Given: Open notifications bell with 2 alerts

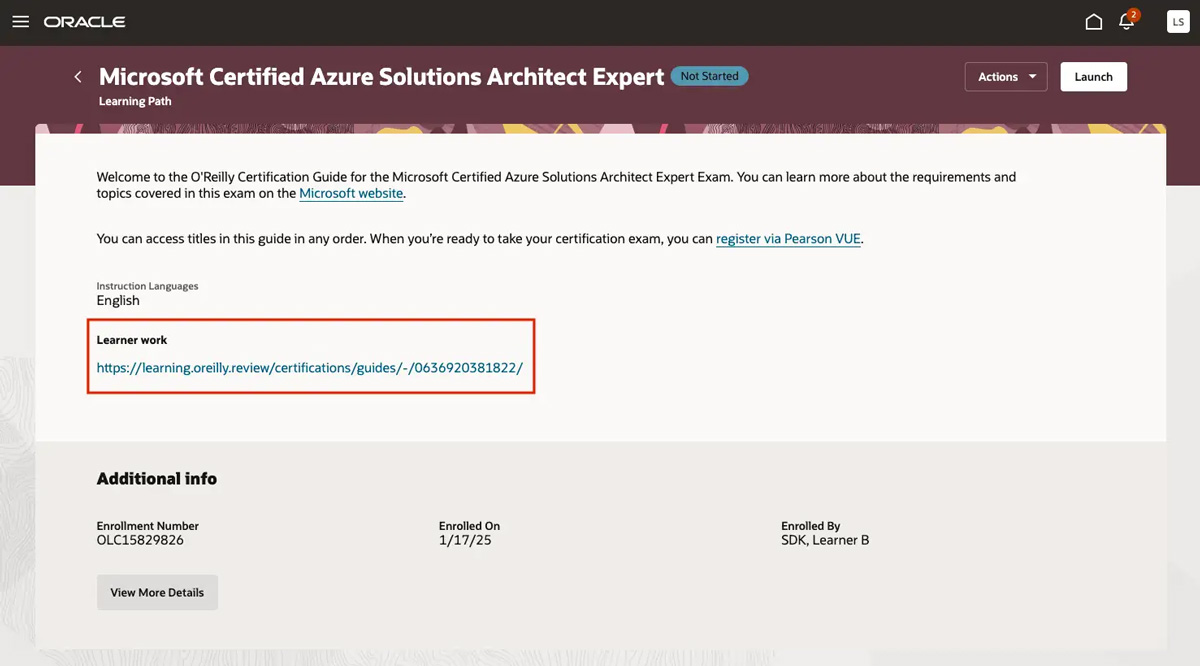Looking at the screenshot, I should [1129, 21].
